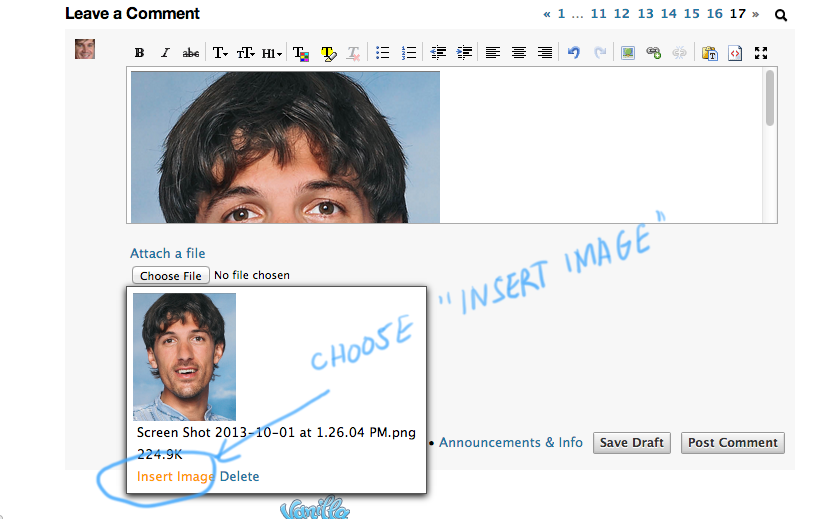Align text to the right

click(545, 53)
